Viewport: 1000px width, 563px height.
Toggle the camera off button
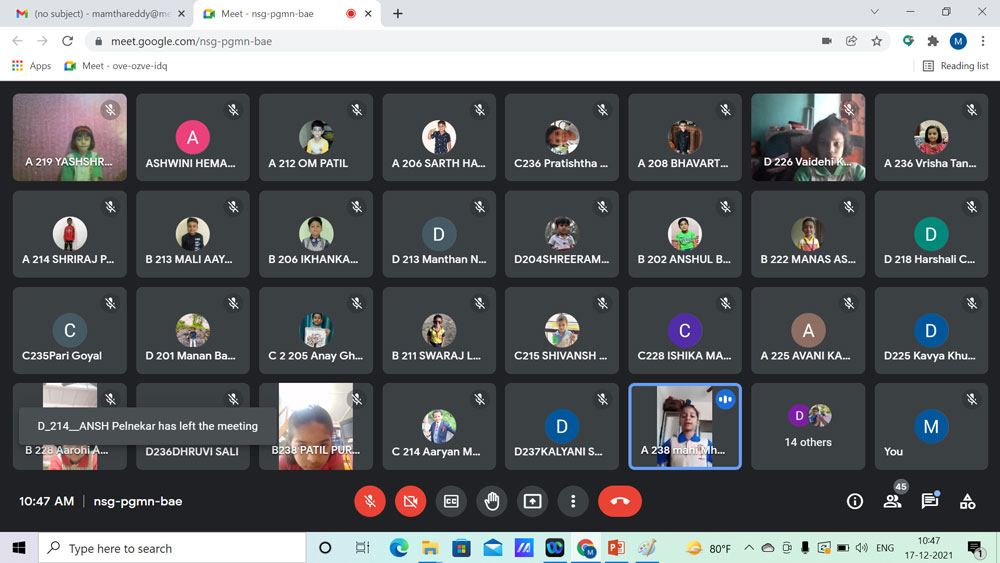click(410, 501)
